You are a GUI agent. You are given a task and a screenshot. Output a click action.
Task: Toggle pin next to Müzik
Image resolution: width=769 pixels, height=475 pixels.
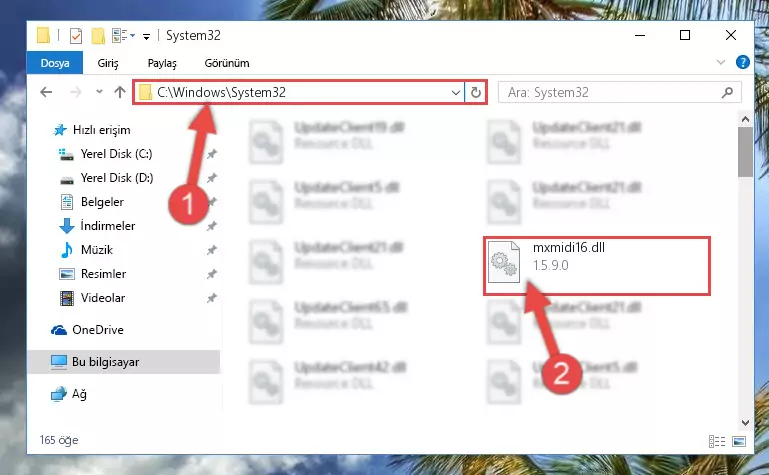[211, 250]
